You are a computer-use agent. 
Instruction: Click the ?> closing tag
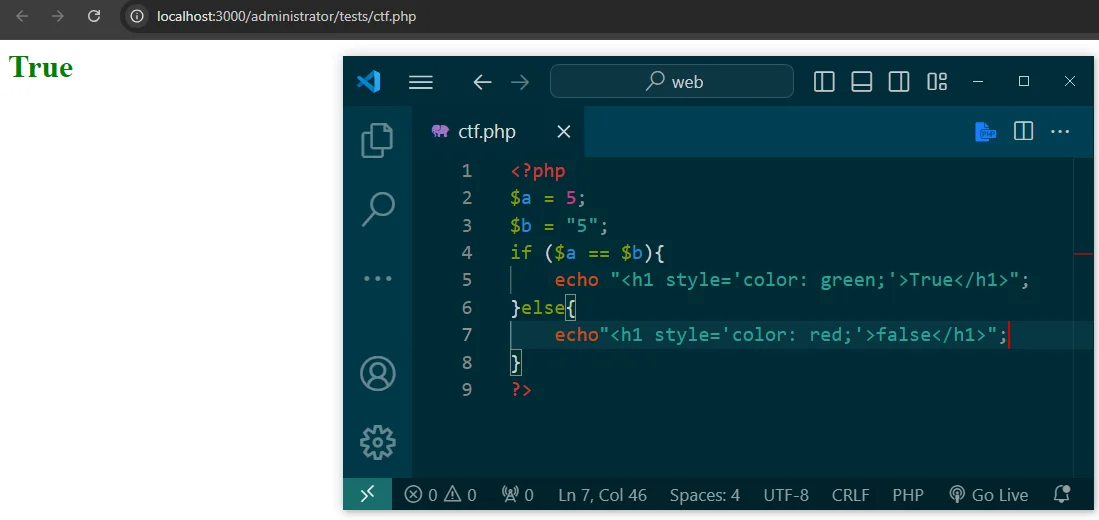pos(521,390)
